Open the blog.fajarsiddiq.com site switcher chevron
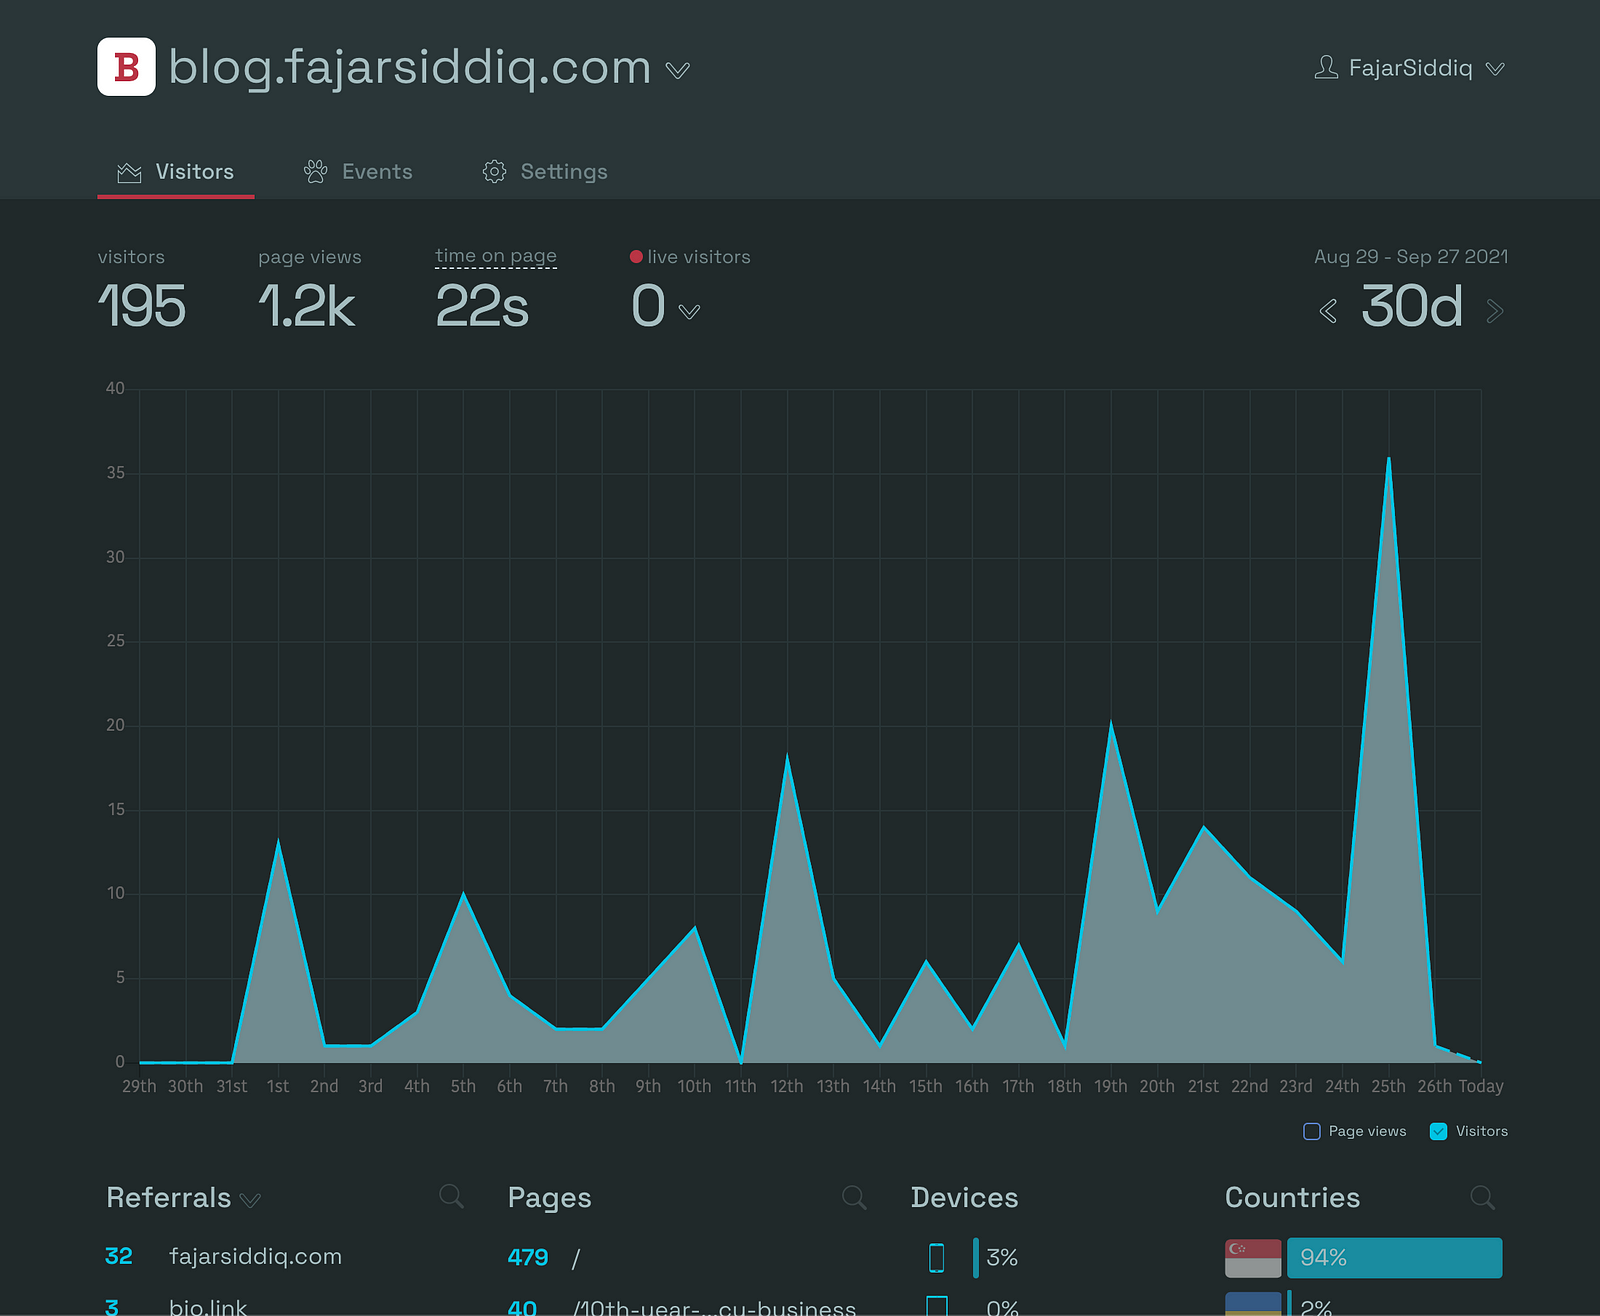 coord(678,70)
